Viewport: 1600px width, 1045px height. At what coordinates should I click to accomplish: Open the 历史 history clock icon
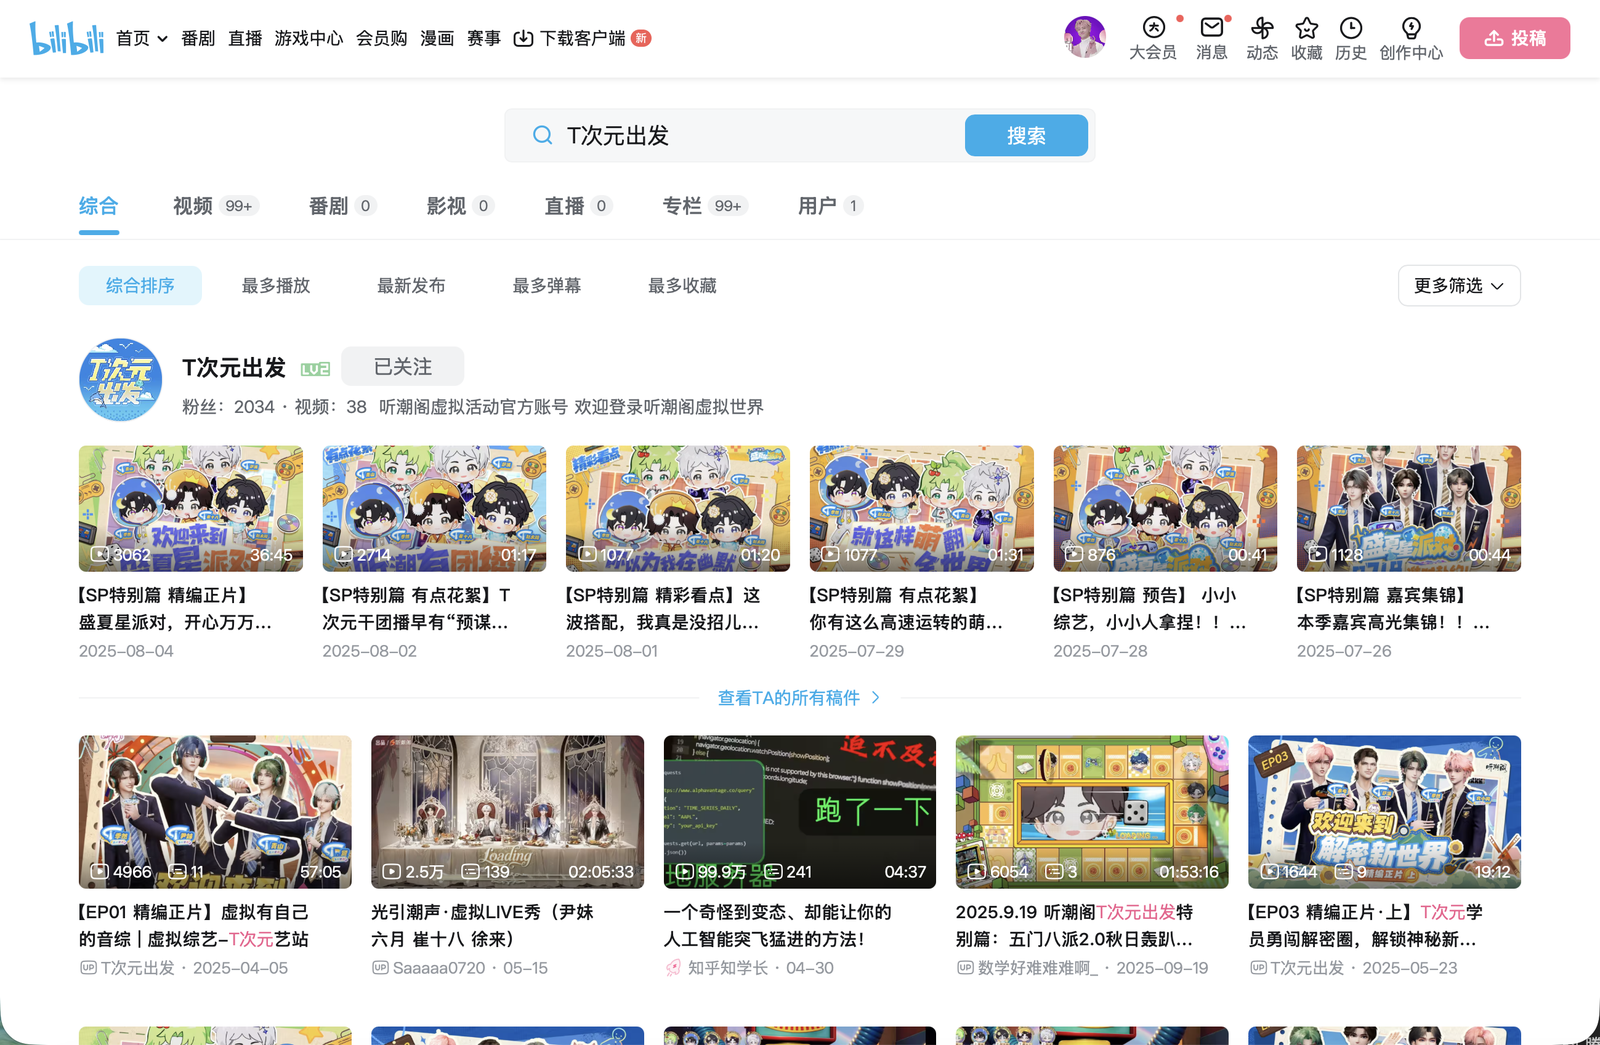[1350, 39]
